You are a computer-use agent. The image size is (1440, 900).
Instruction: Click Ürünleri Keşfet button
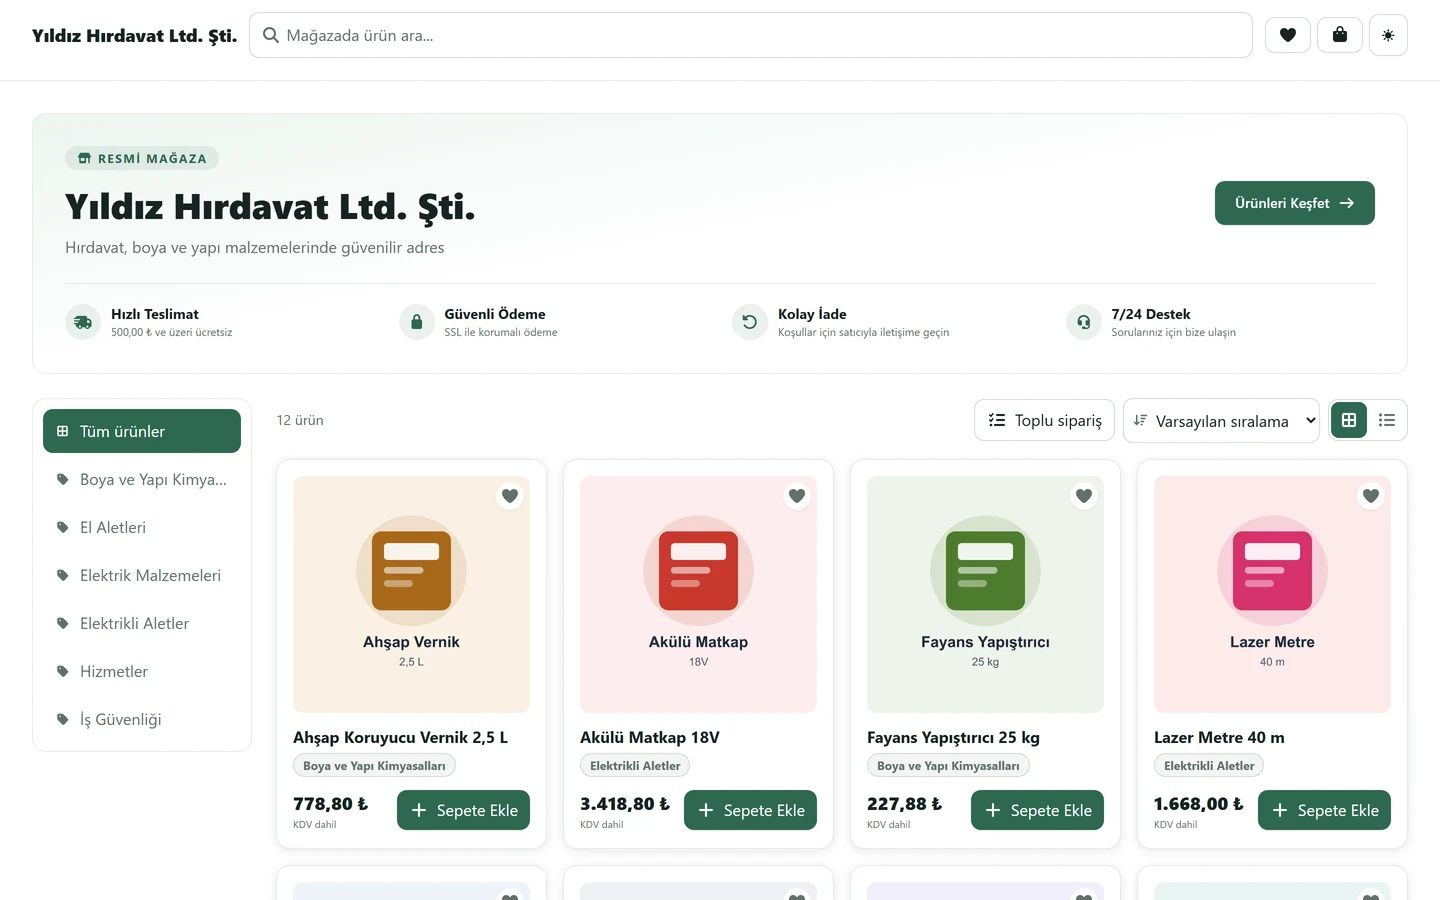click(1295, 203)
